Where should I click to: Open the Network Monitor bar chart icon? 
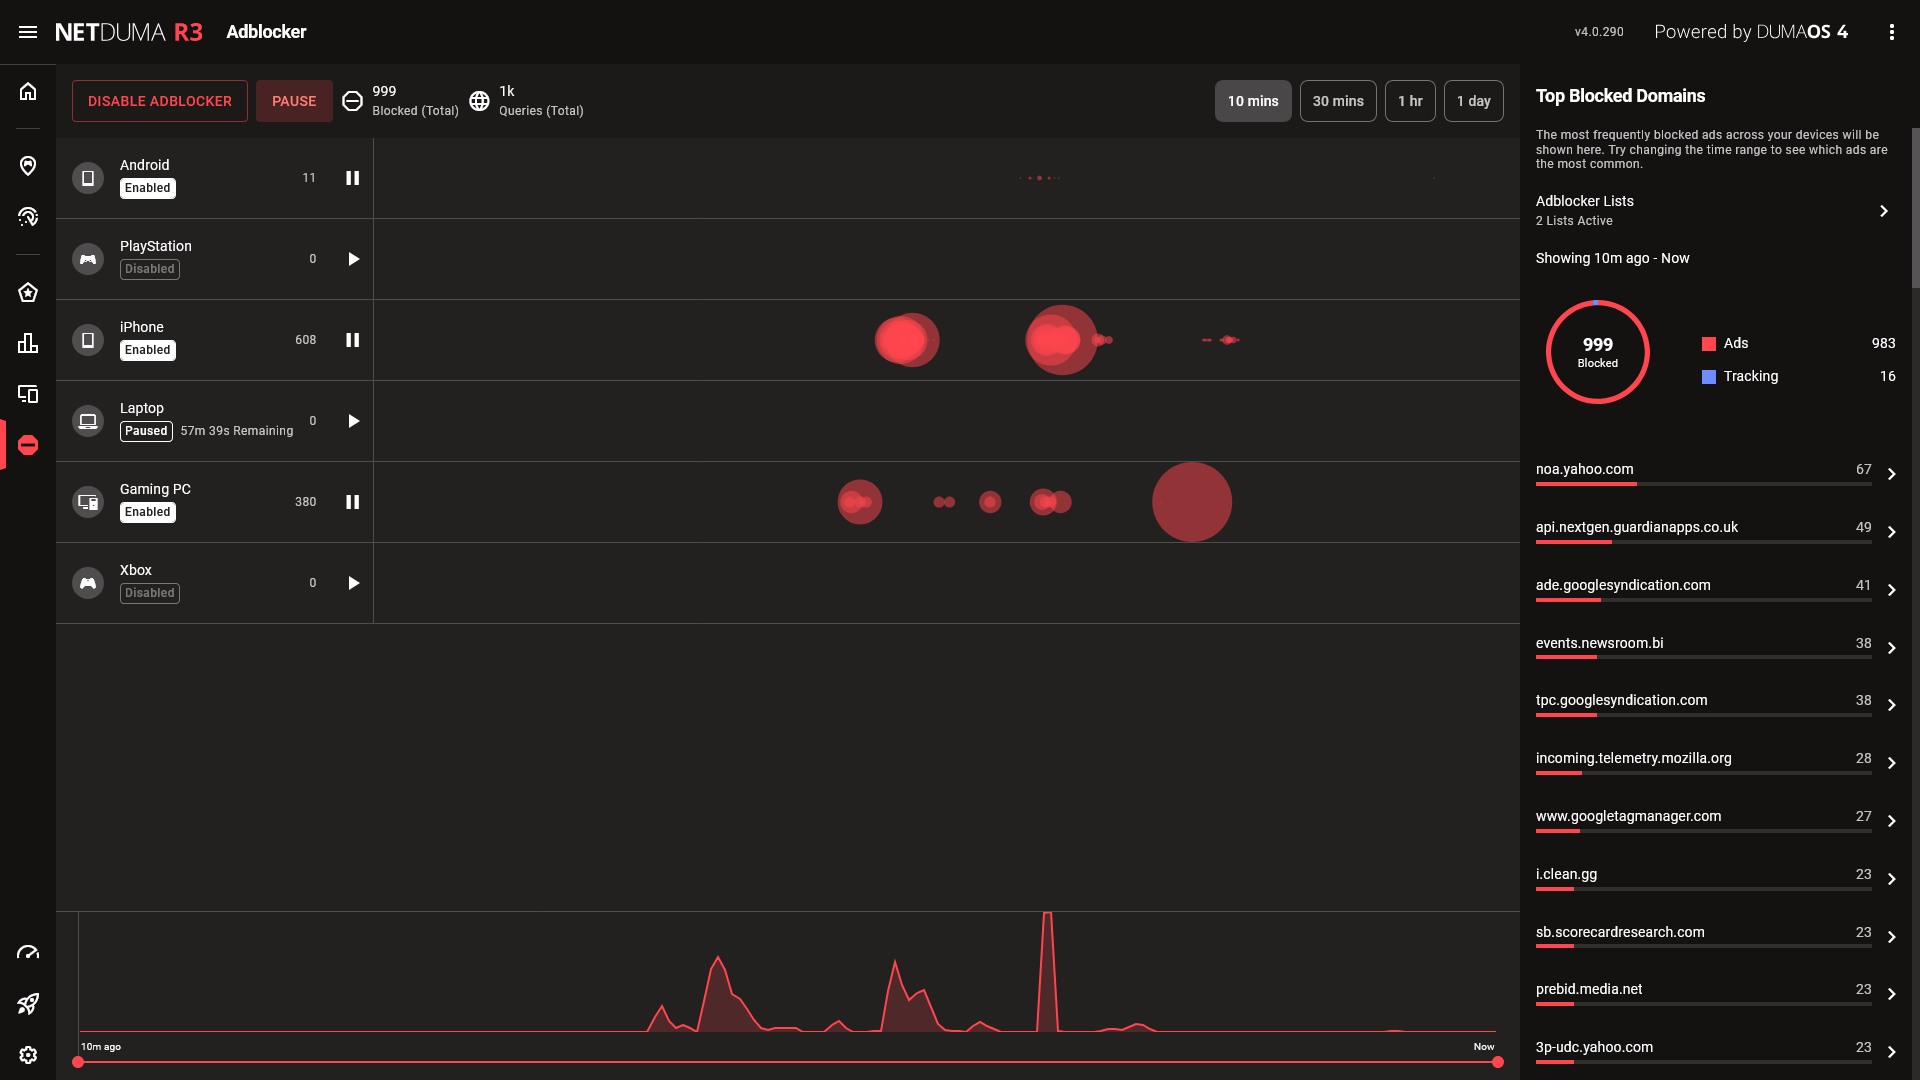point(28,343)
